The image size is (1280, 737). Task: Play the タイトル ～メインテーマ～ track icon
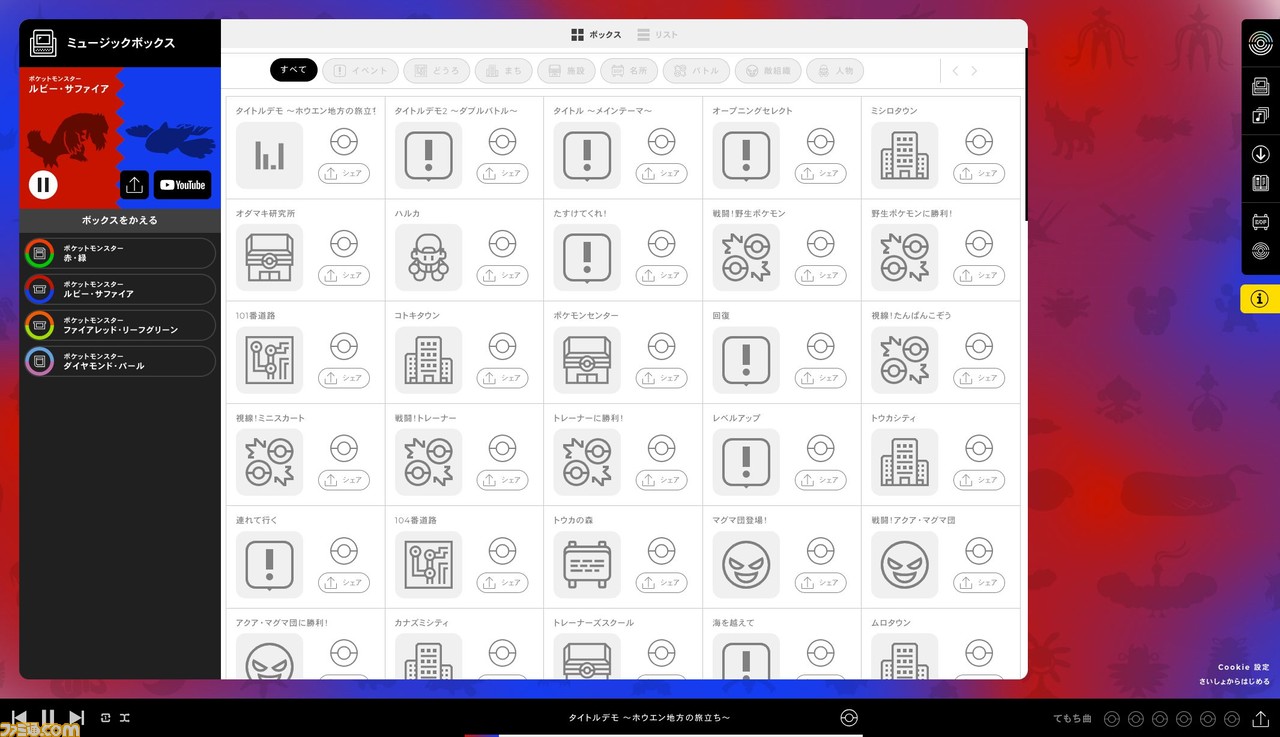pos(587,155)
